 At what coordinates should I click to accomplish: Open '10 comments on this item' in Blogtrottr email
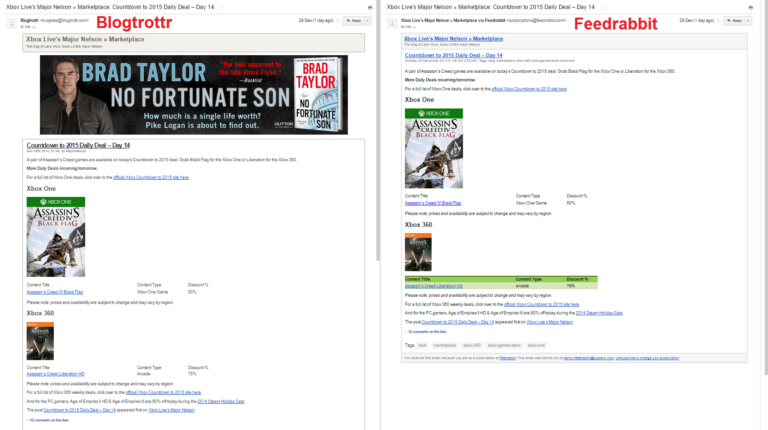tap(49, 420)
